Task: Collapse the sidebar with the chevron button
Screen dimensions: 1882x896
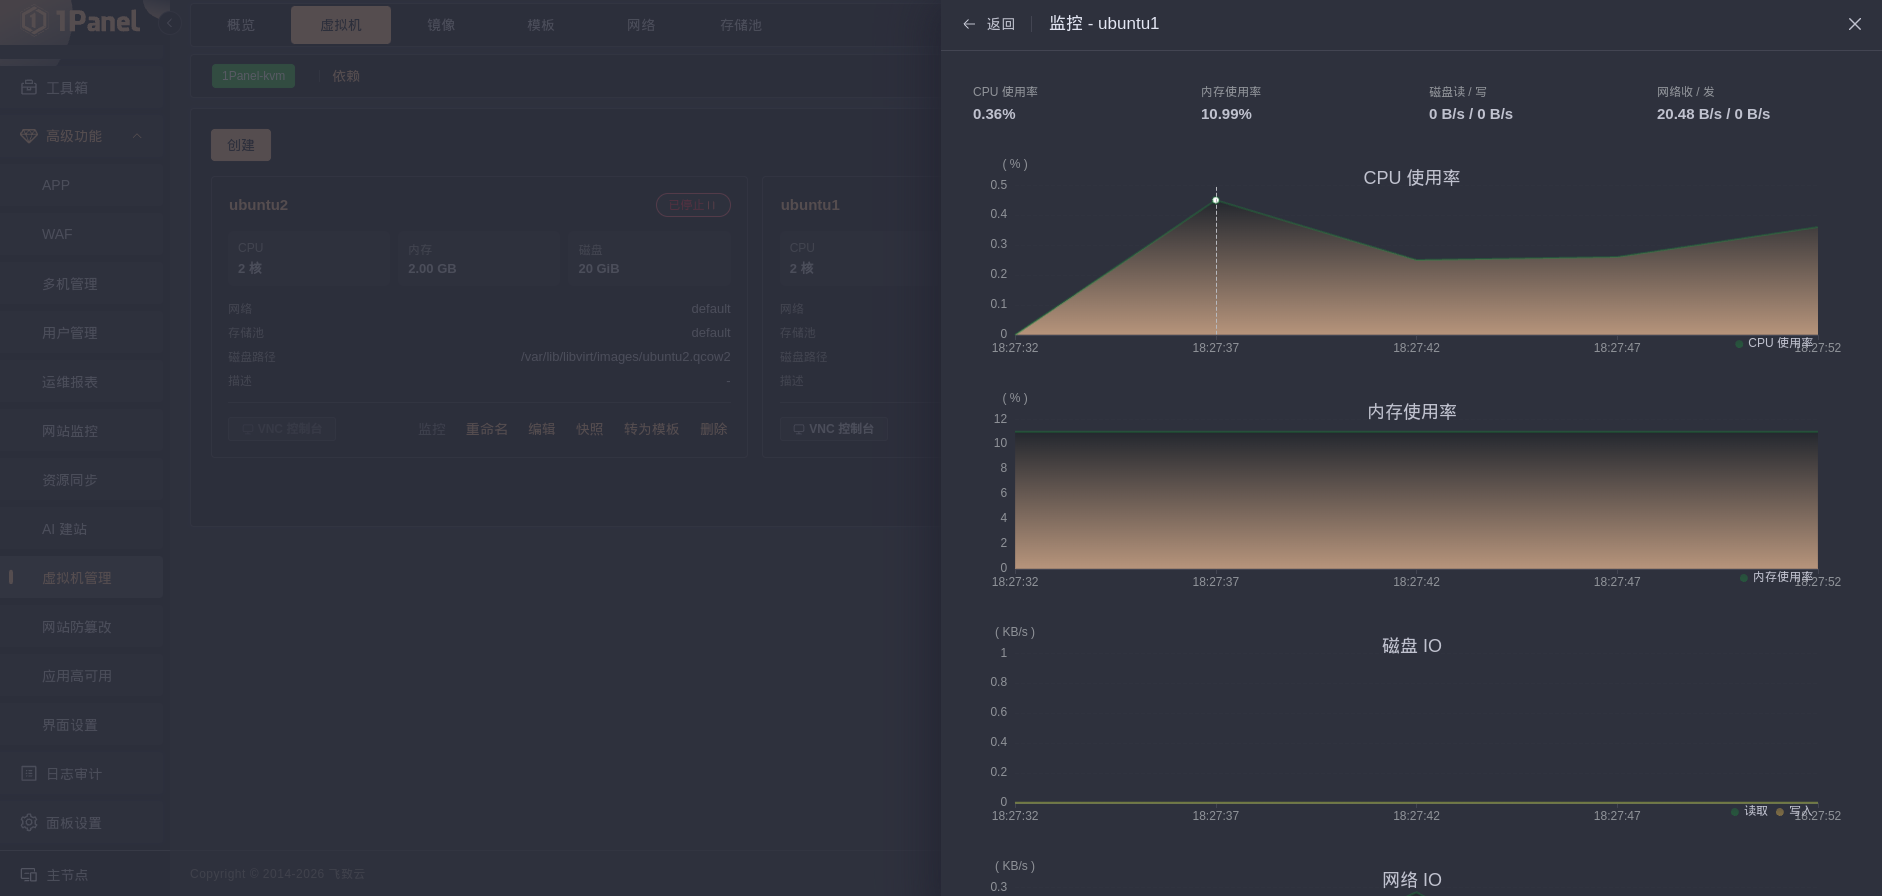Action: 169,23
